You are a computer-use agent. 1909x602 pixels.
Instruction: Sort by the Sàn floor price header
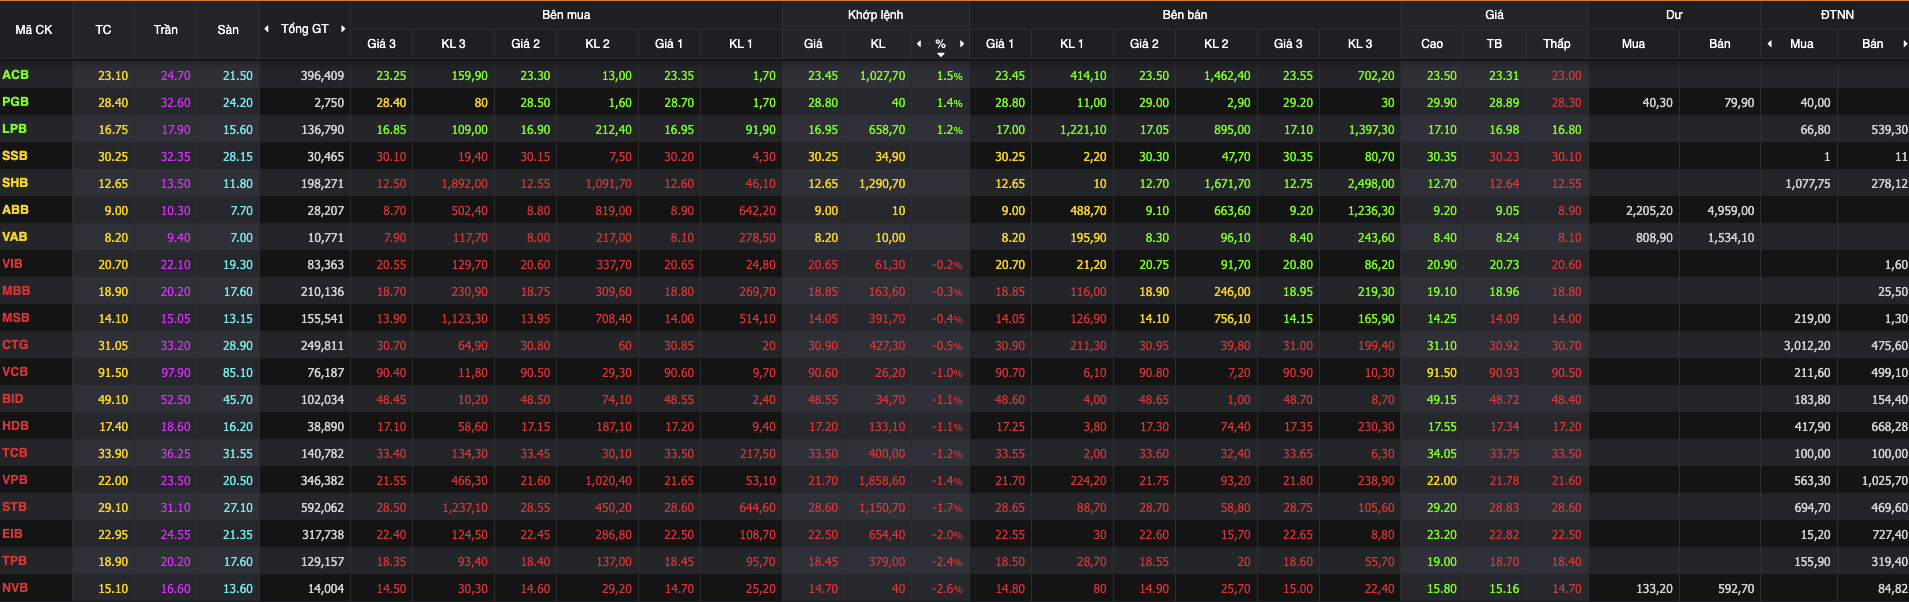[228, 30]
